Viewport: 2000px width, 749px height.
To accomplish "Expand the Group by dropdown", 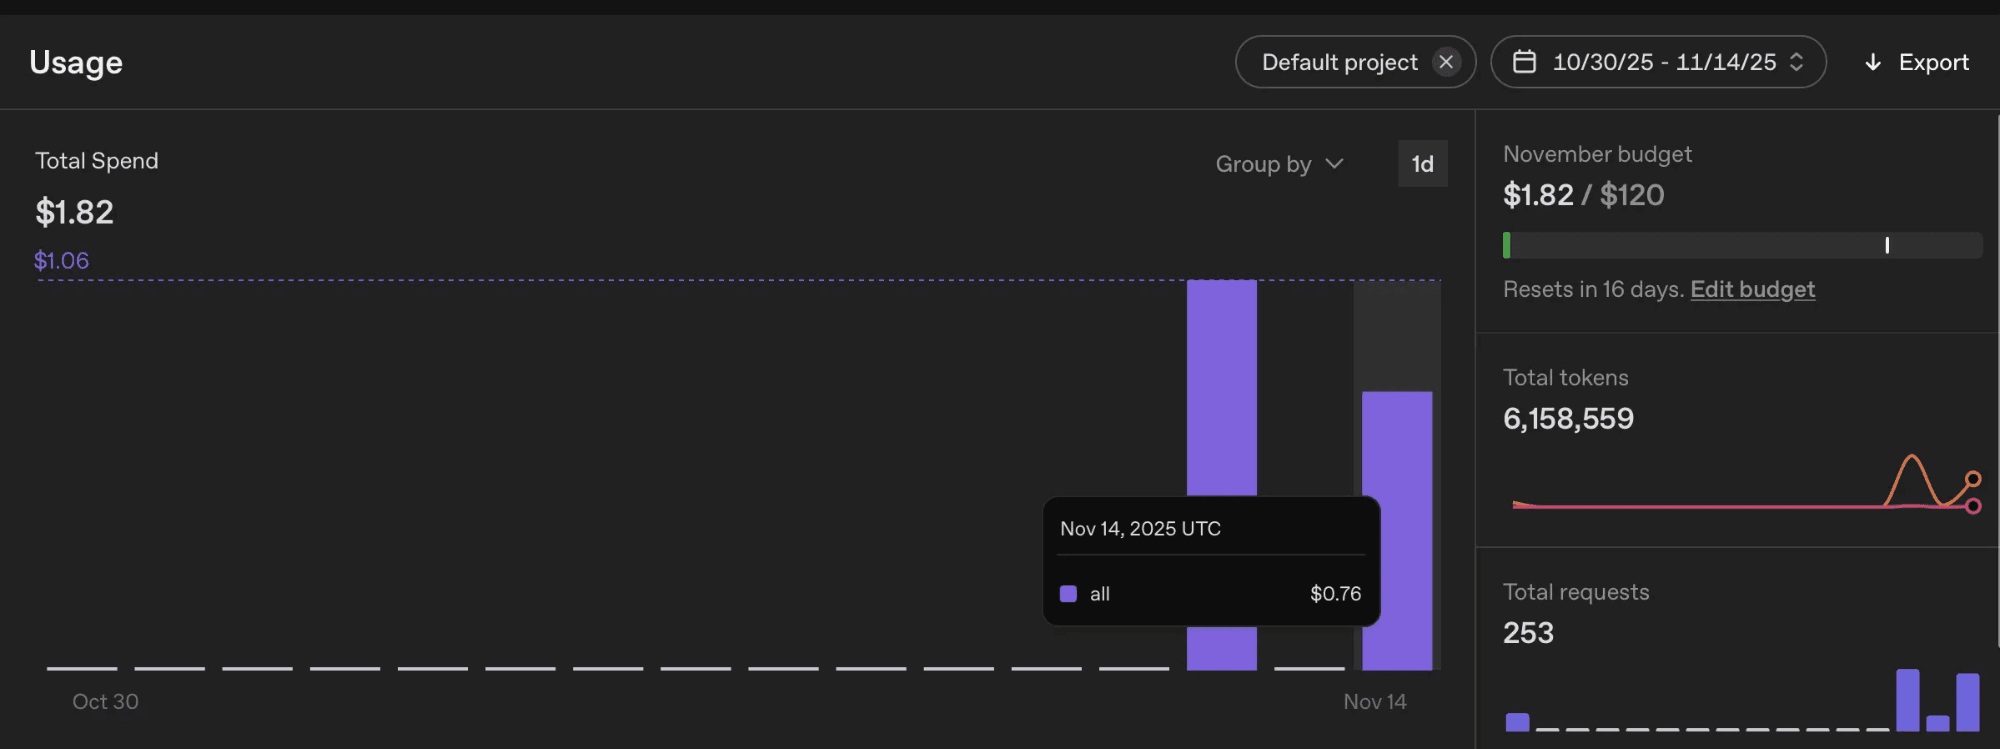I will pos(1280,164).
